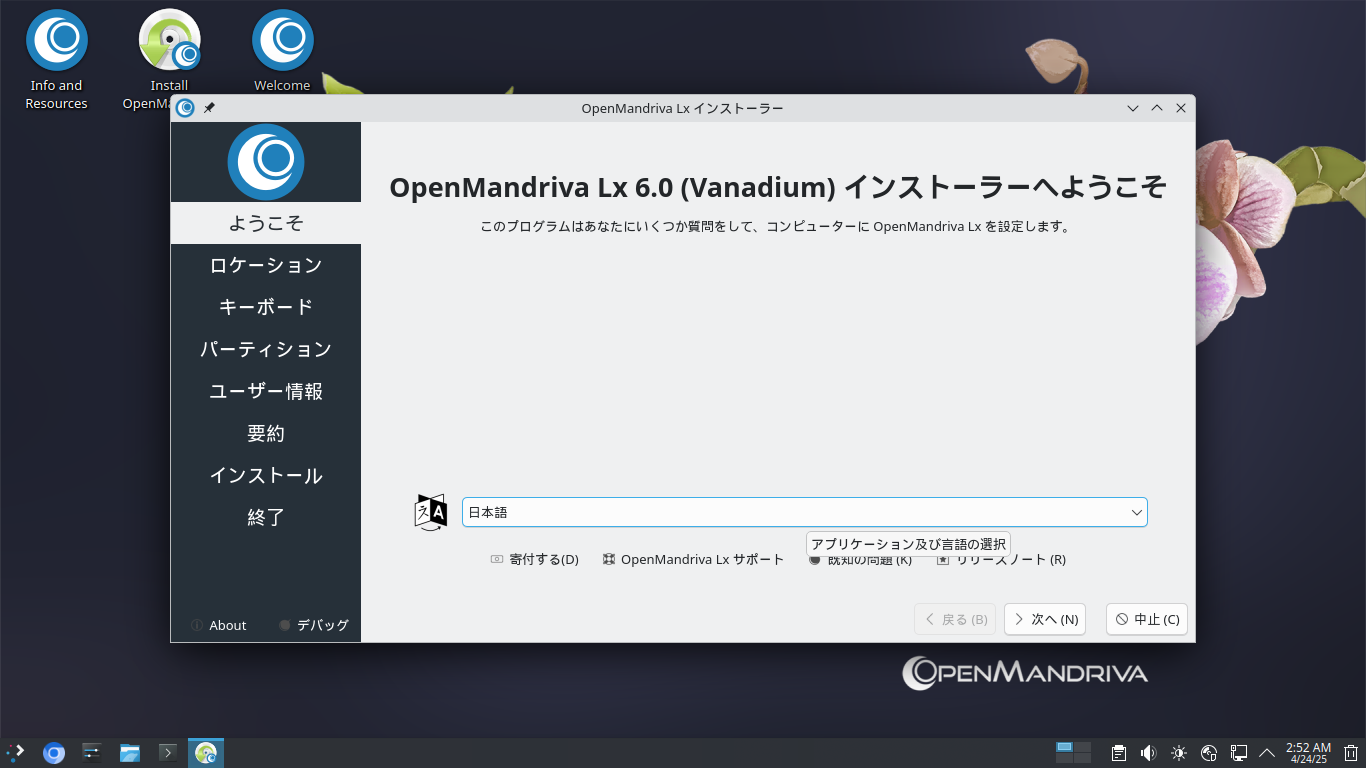This screenshot has width=1366, height=768.
Task: Click the OpenMandriva logo in installer sidebar
Action: pyautogui.click(x=266, y=161)
